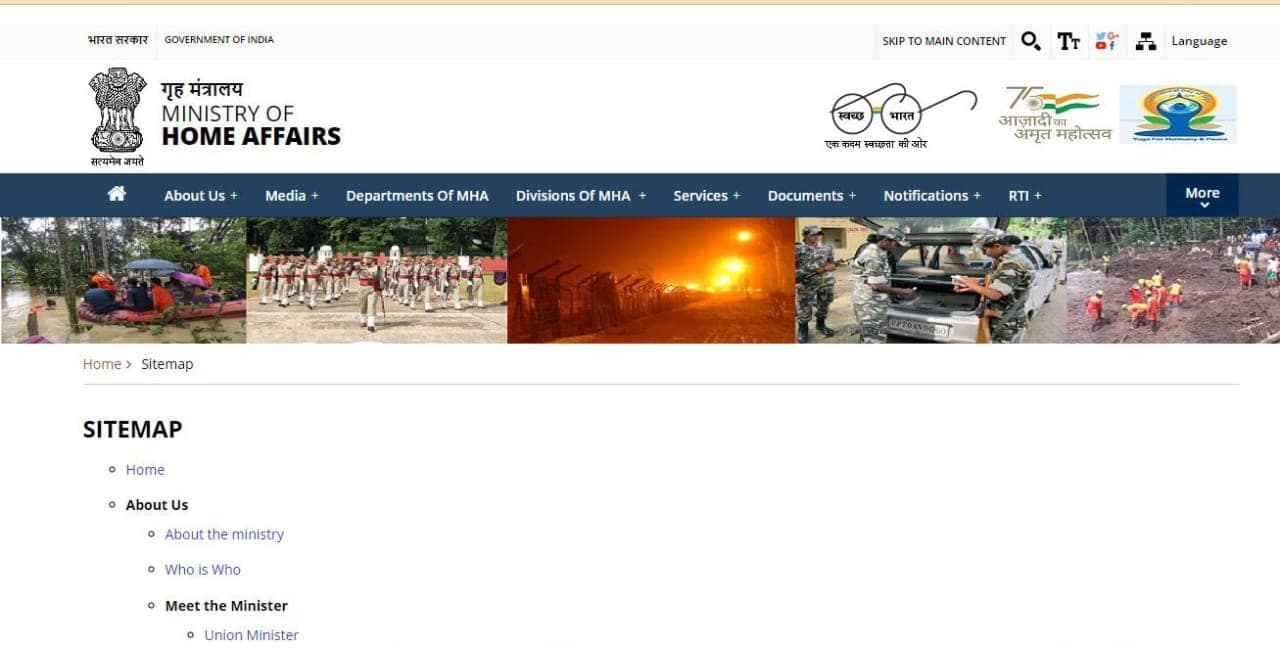Image resolution: width=1280 pixels, height=648 pixels.
Task: Expand the Divisions Of MHA menu
Action: click(580, 196)
